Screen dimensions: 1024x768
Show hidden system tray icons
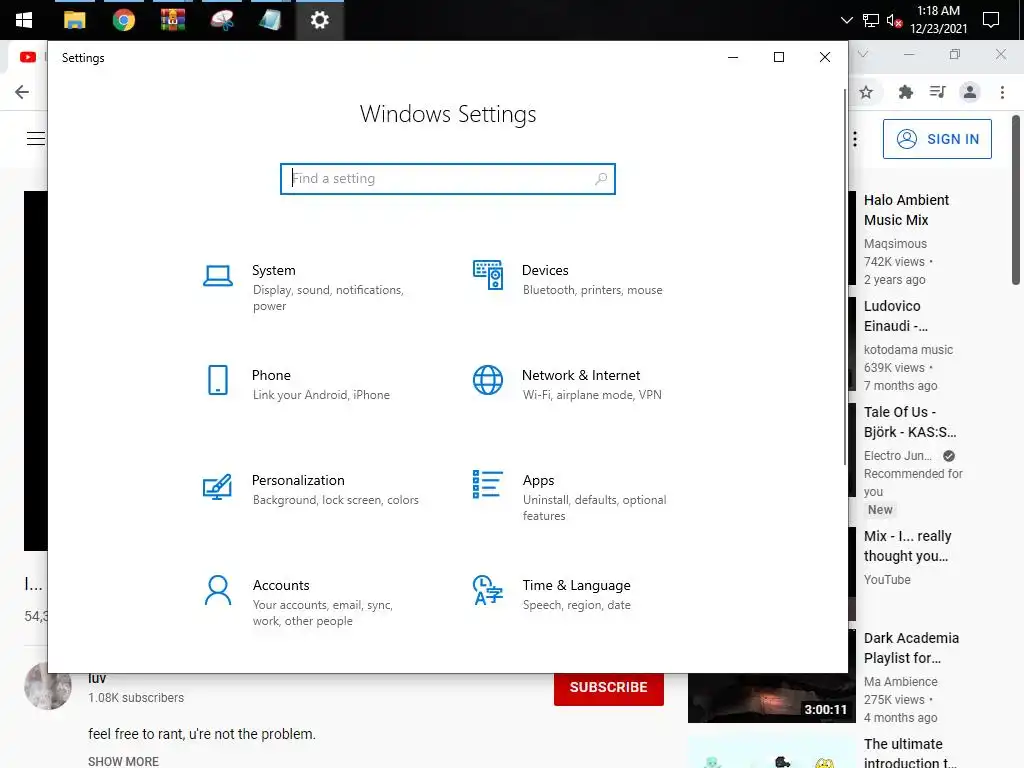pos(846,20)
